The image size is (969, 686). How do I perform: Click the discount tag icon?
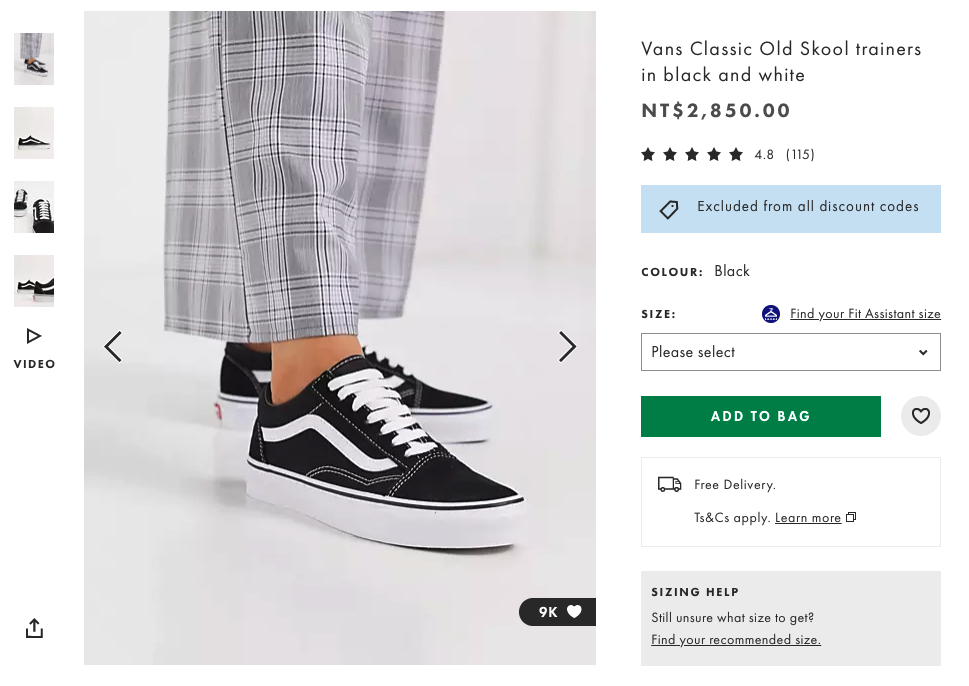coord(669,208)
